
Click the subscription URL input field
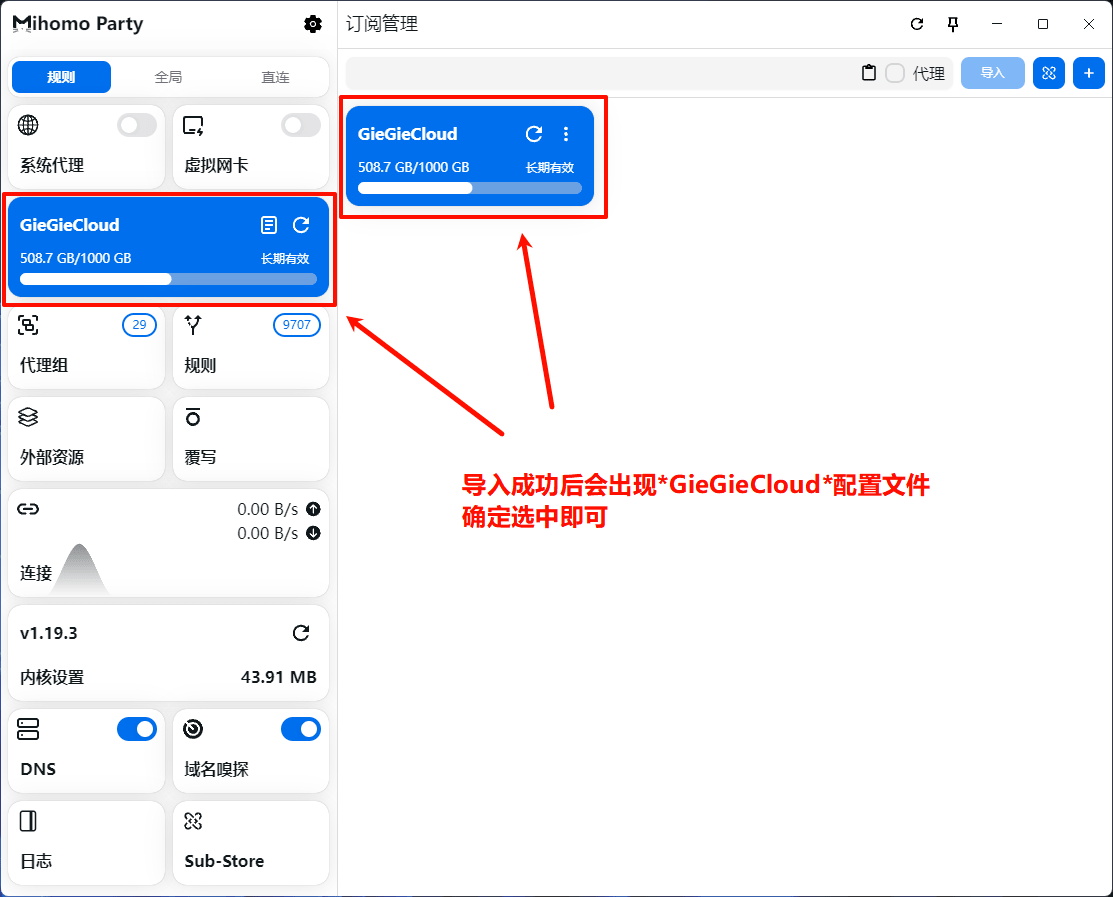[x=602, y=73]
